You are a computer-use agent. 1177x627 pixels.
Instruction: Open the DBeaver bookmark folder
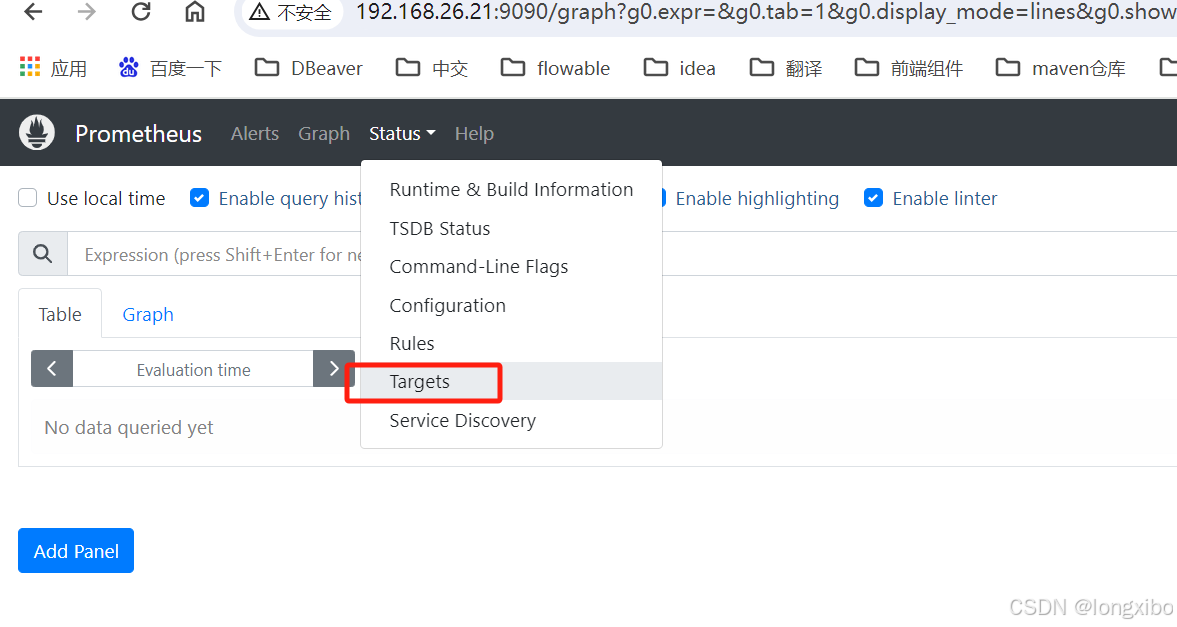[x=309, y=68]
